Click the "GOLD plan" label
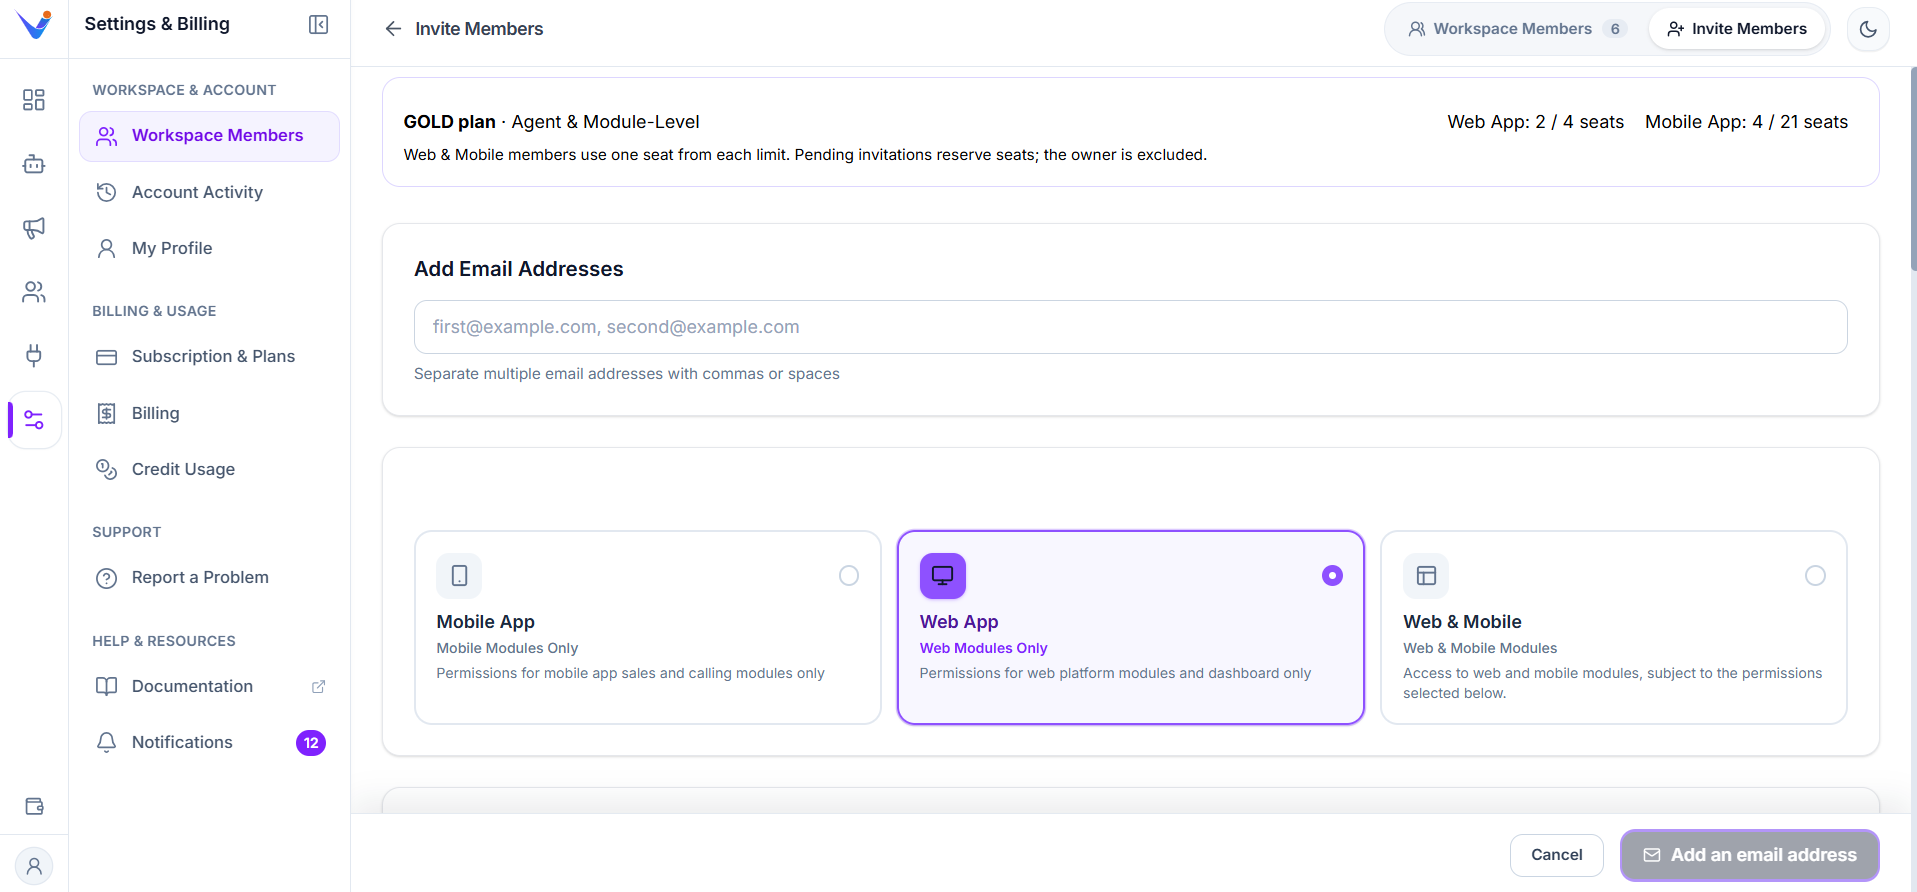Image resolution: width=1917 pixels, height=892 pixels. tap(449, 122)
